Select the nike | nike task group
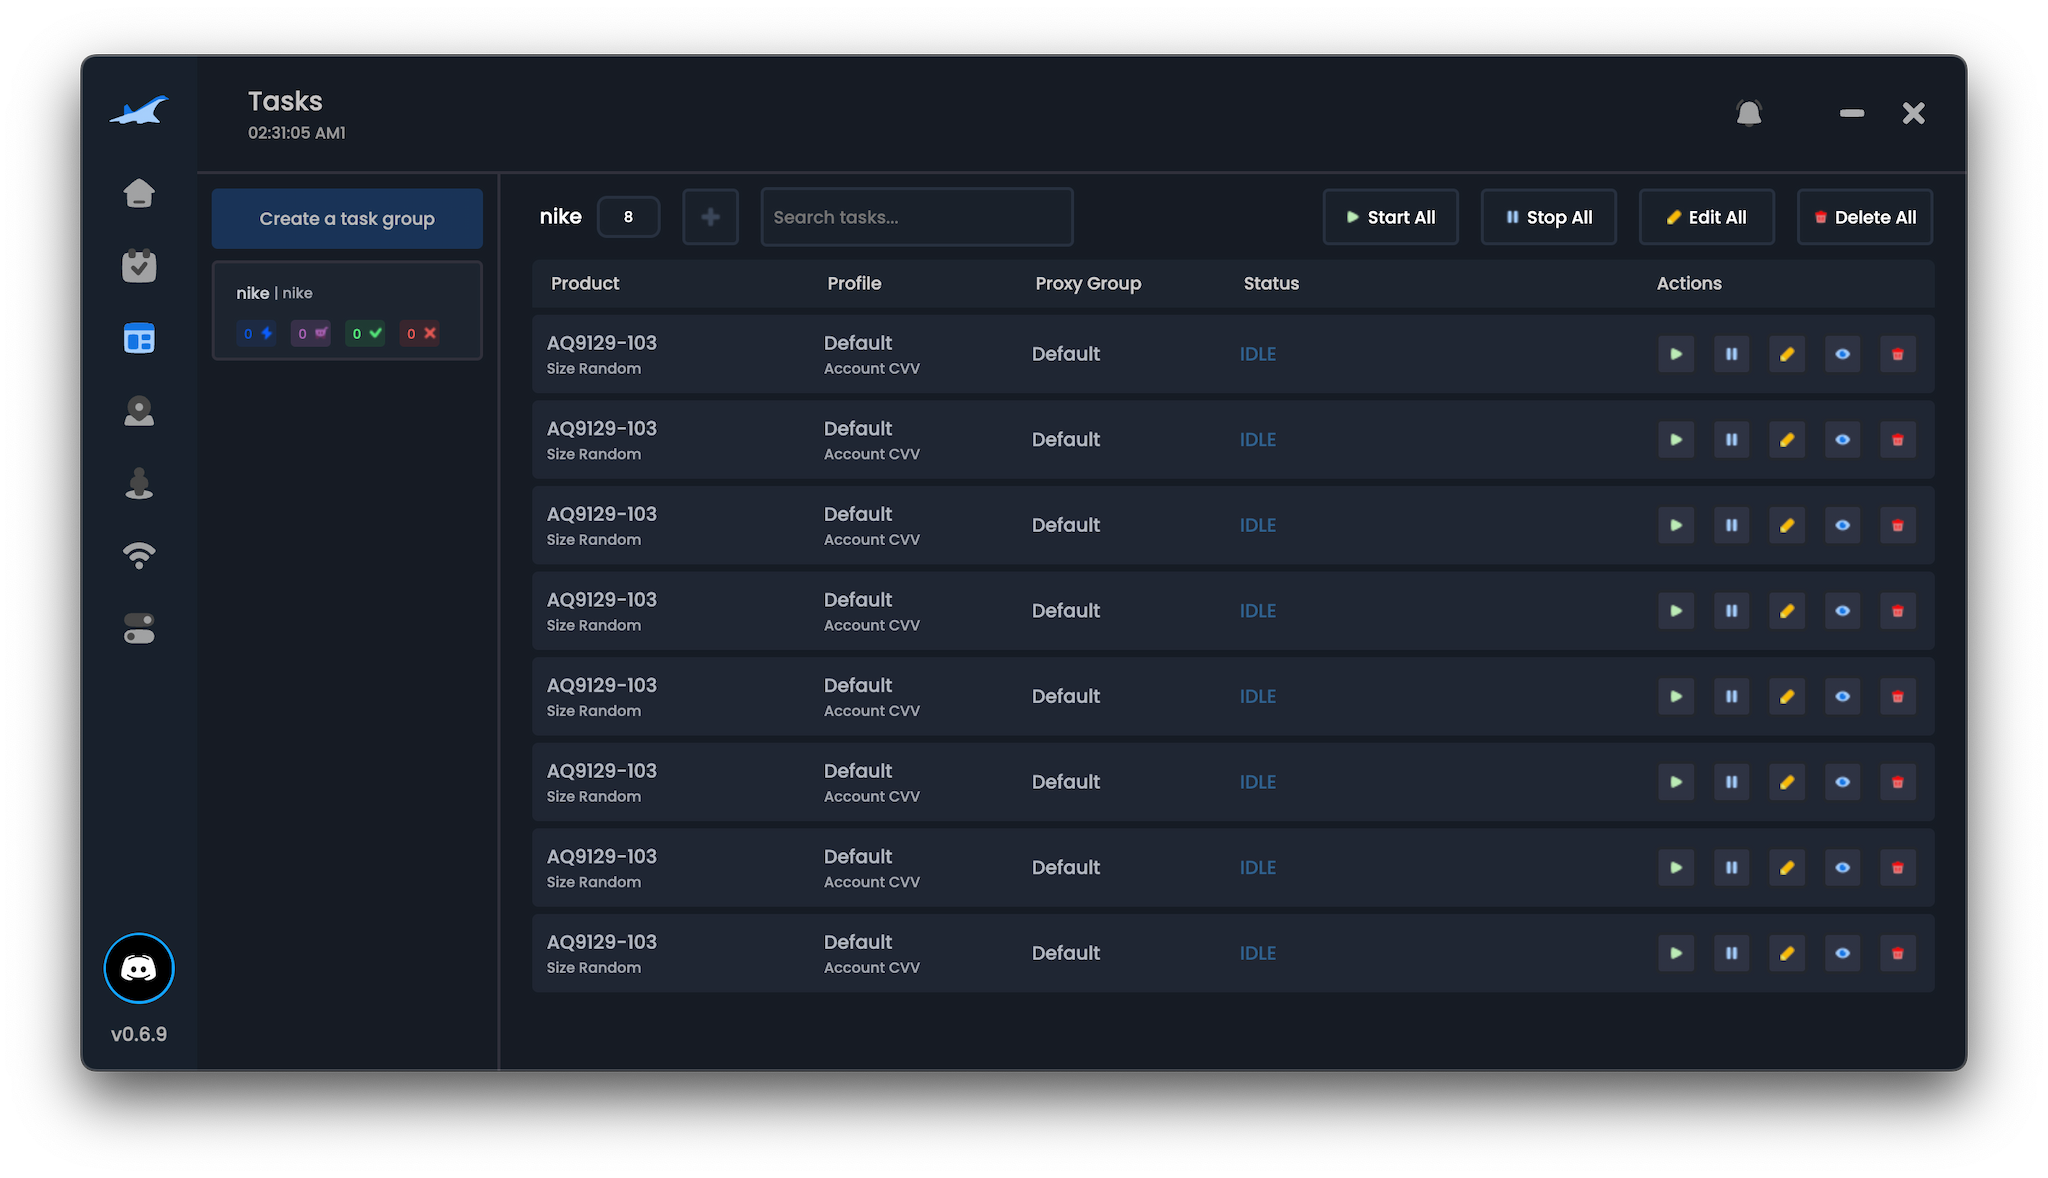The height and width of the screenshot is (1178, 2048). click(346, 310)
